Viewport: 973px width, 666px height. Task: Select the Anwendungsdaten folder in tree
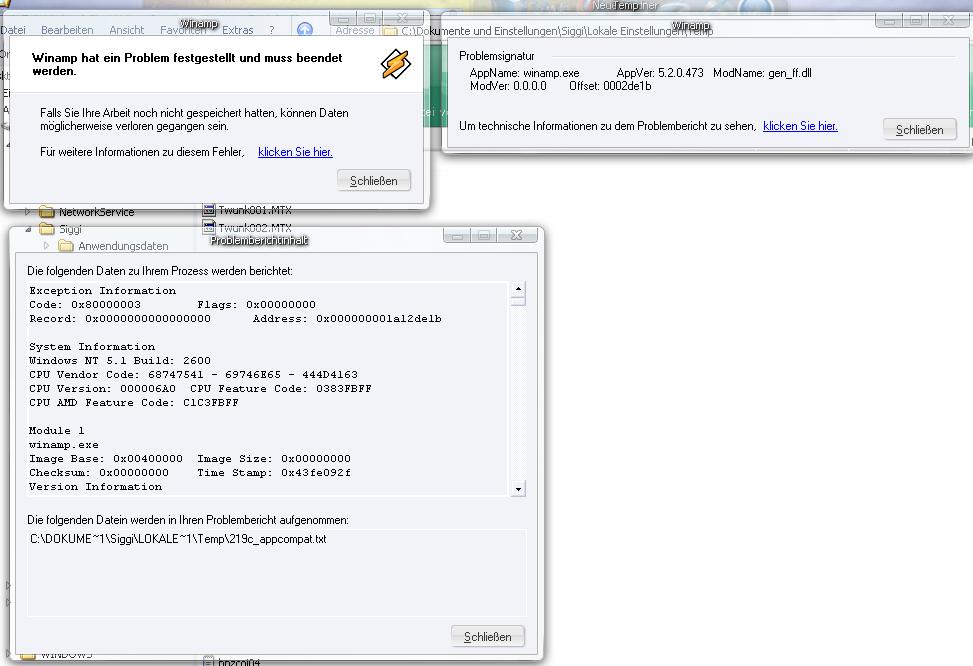click(123, 246)
